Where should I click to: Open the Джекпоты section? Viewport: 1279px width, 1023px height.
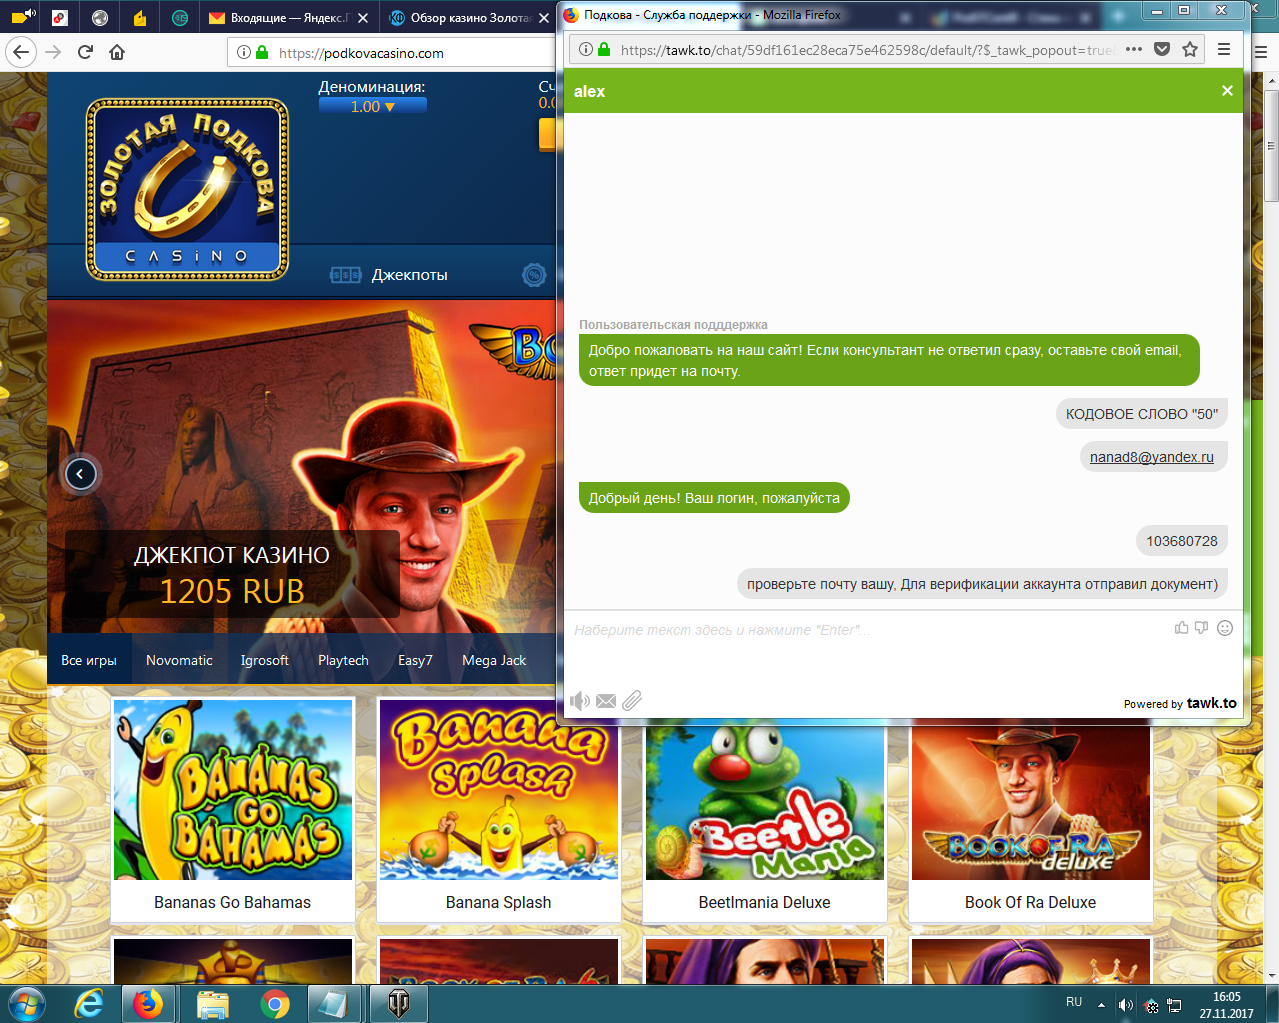pos(409,275)
